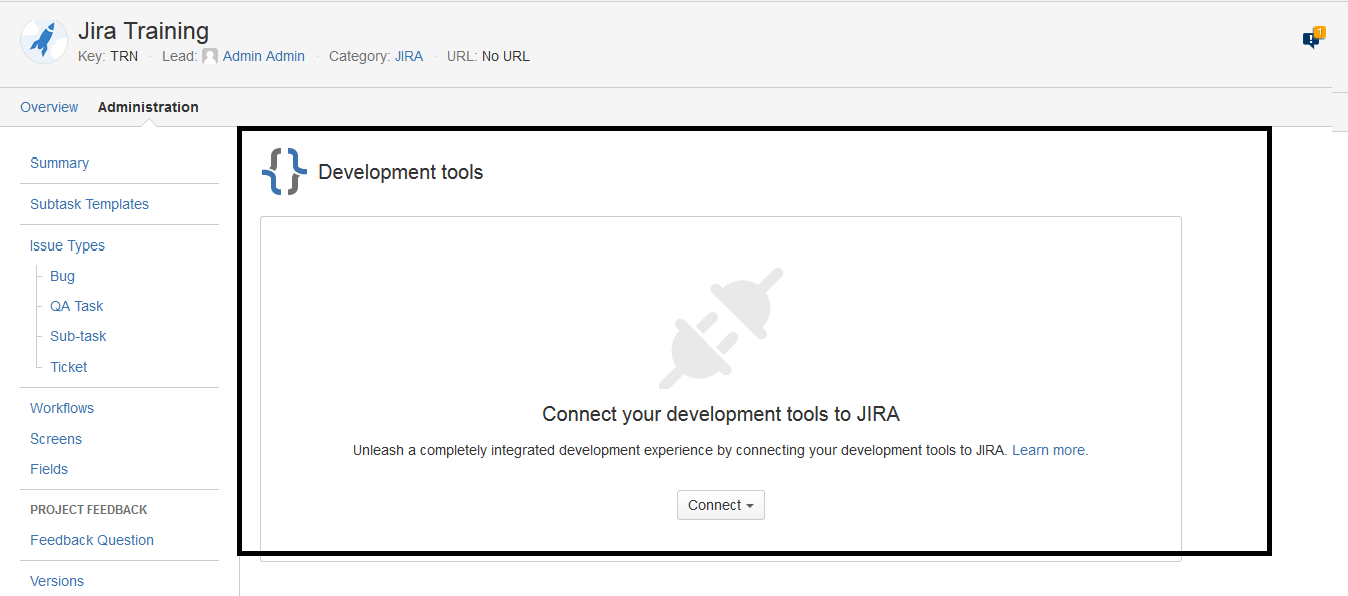Click the disconnected plug illustration

721,328
